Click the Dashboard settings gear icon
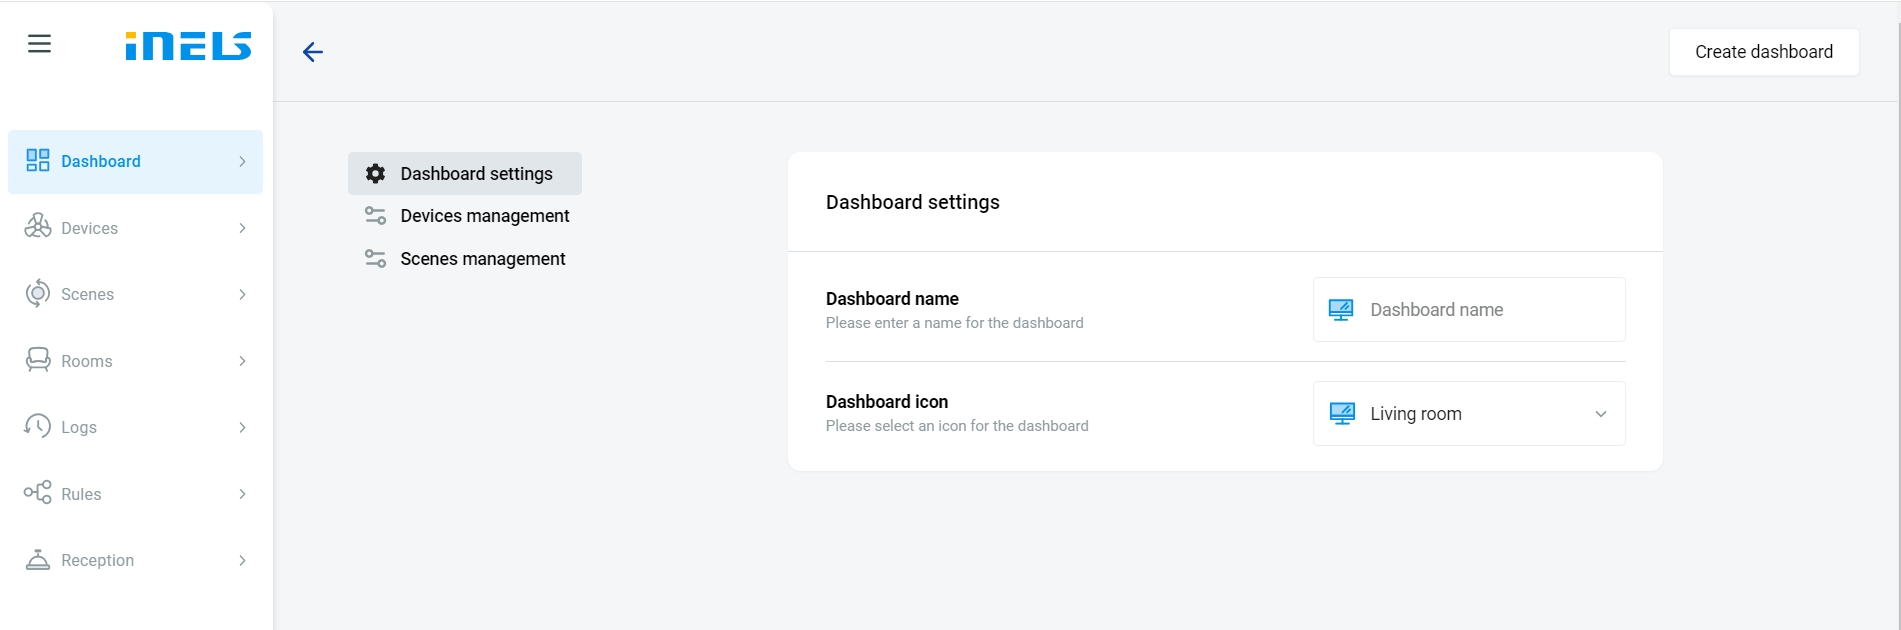Image resolution: width=1901 pixels, height=630 pixels. tap(375, 174)
